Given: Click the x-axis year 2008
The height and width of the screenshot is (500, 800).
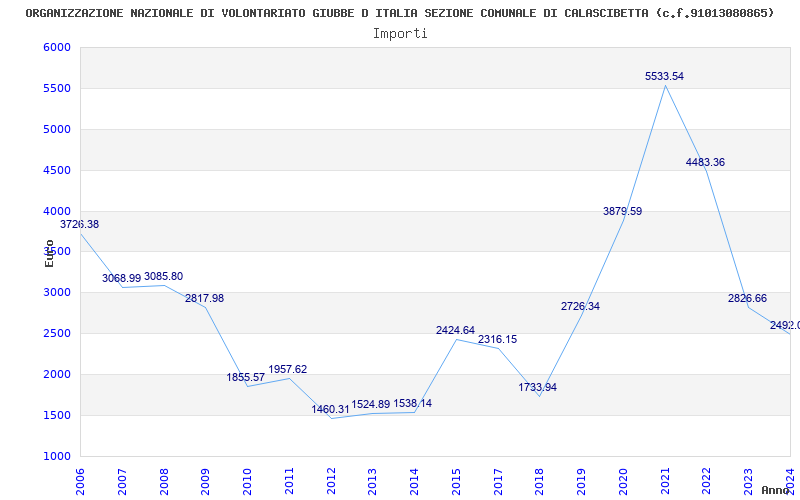Looking at the screenshot, I should coord(164,481).
